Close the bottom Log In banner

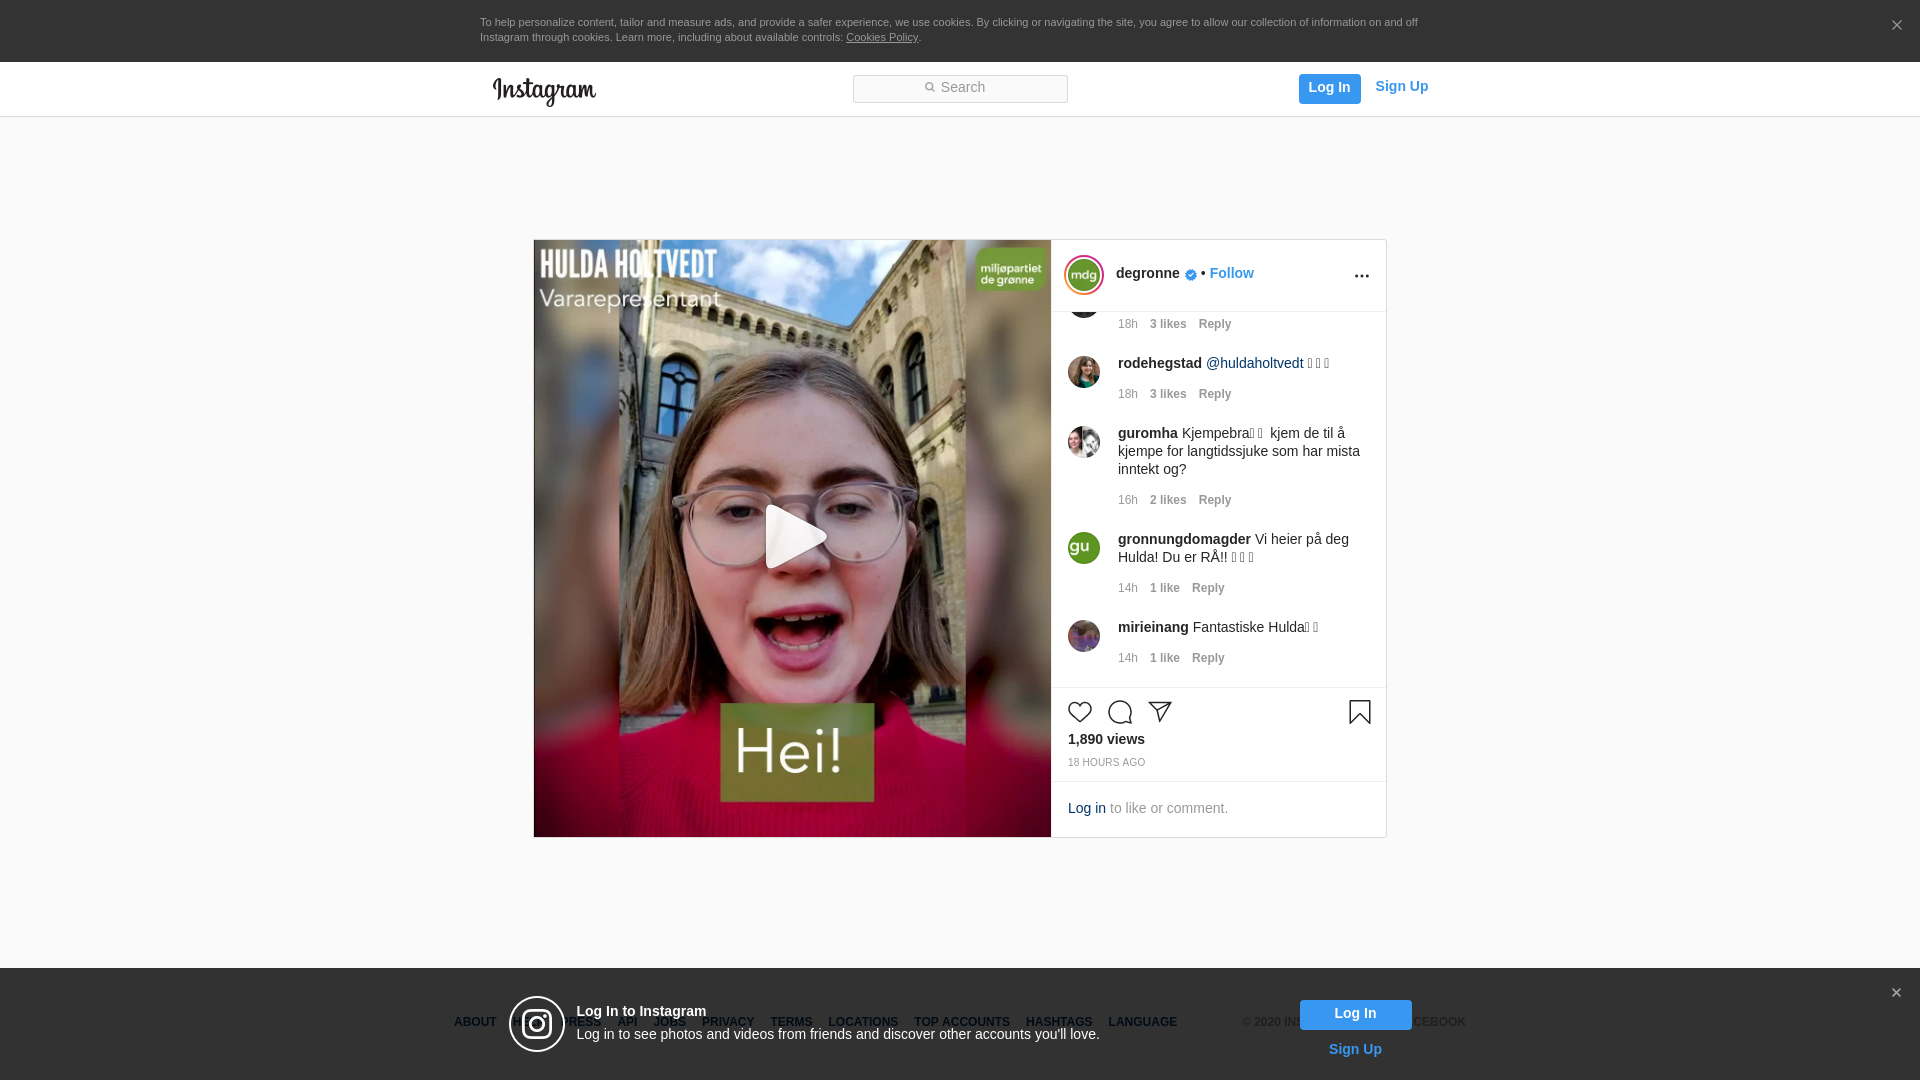(1896, 993)
